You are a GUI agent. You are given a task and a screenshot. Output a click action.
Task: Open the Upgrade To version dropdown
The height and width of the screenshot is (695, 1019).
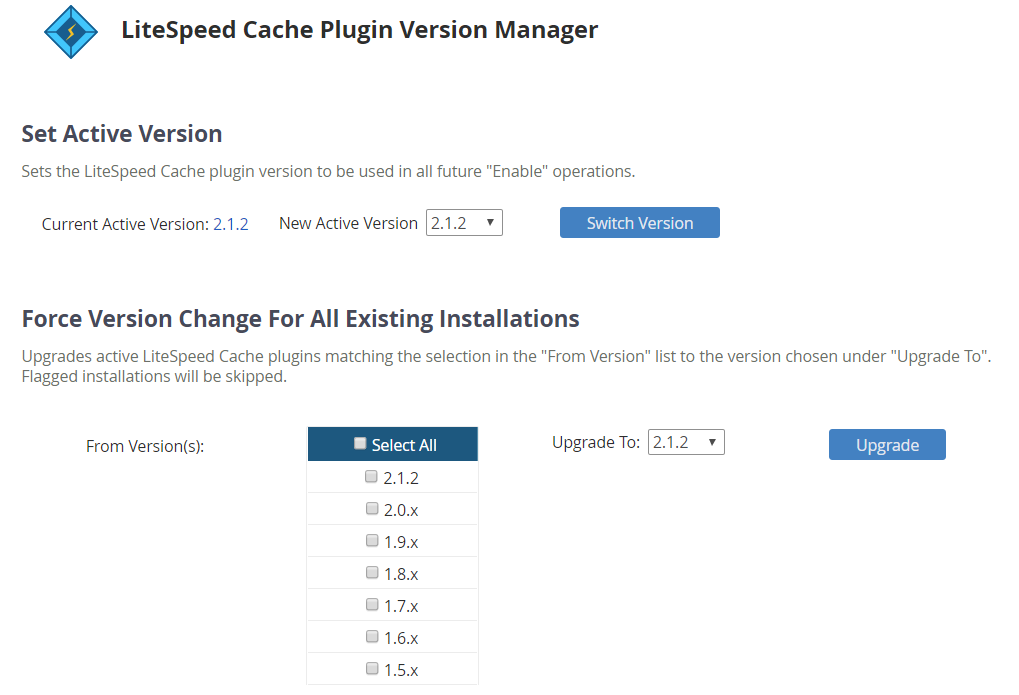[686, 442]
